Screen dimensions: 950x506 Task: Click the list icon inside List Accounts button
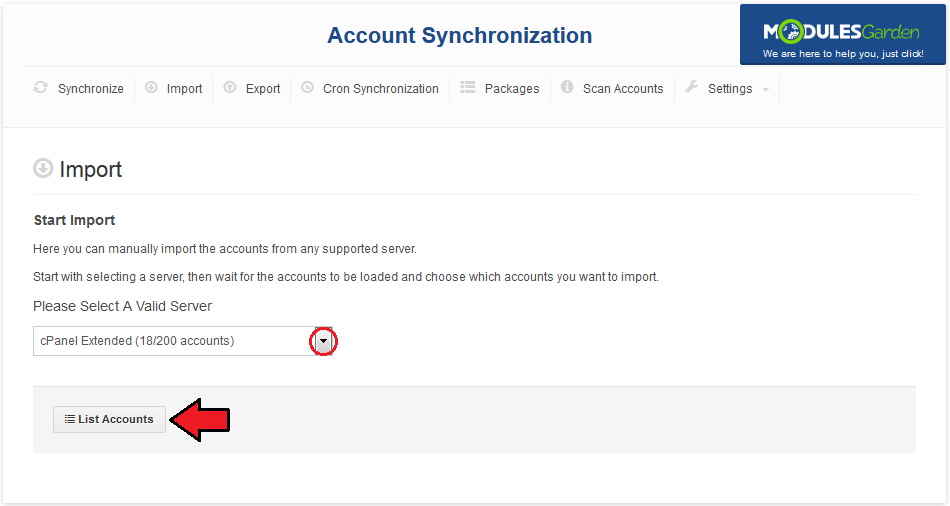(x=70, y=419)
